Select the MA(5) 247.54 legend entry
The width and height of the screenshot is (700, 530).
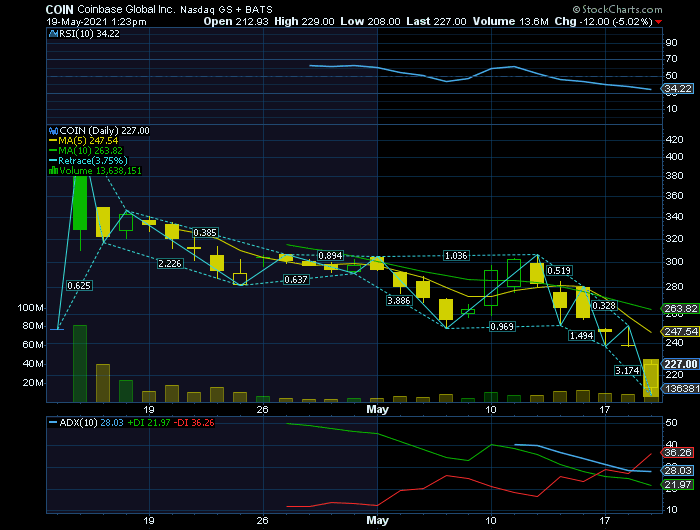pyautogui.click(x=83, y=141)
